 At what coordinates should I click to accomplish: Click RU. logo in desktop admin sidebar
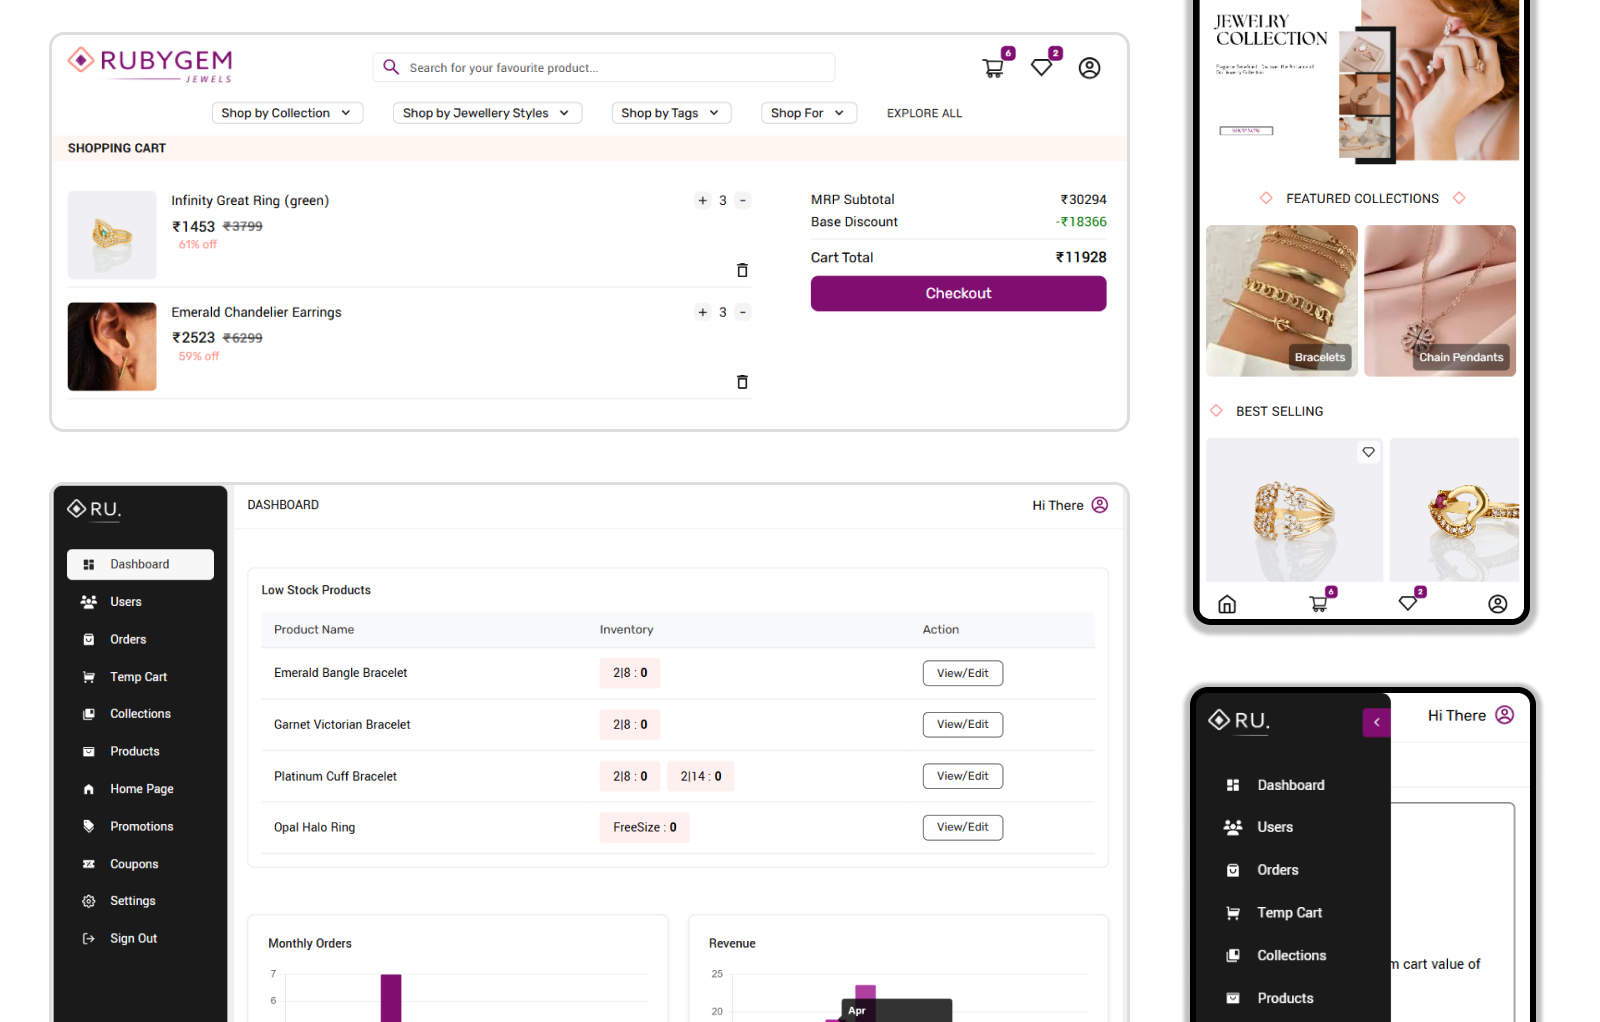click(95, 509)
